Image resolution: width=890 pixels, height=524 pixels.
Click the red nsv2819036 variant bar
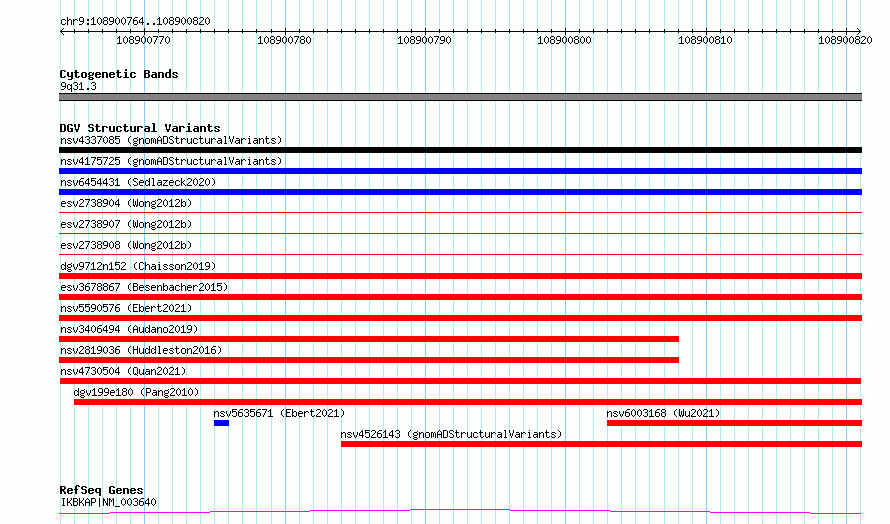point(369,360)
